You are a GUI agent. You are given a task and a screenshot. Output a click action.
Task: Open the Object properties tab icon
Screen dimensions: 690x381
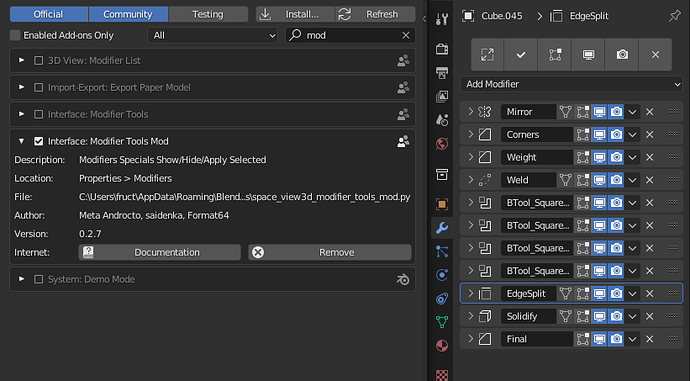(442, 204)
